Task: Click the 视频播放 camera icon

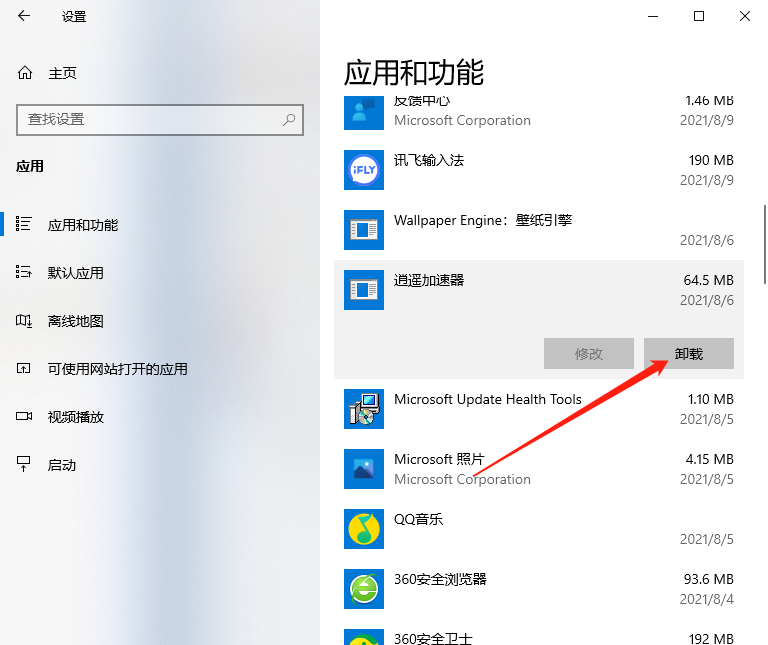Action: click(24, 416)
